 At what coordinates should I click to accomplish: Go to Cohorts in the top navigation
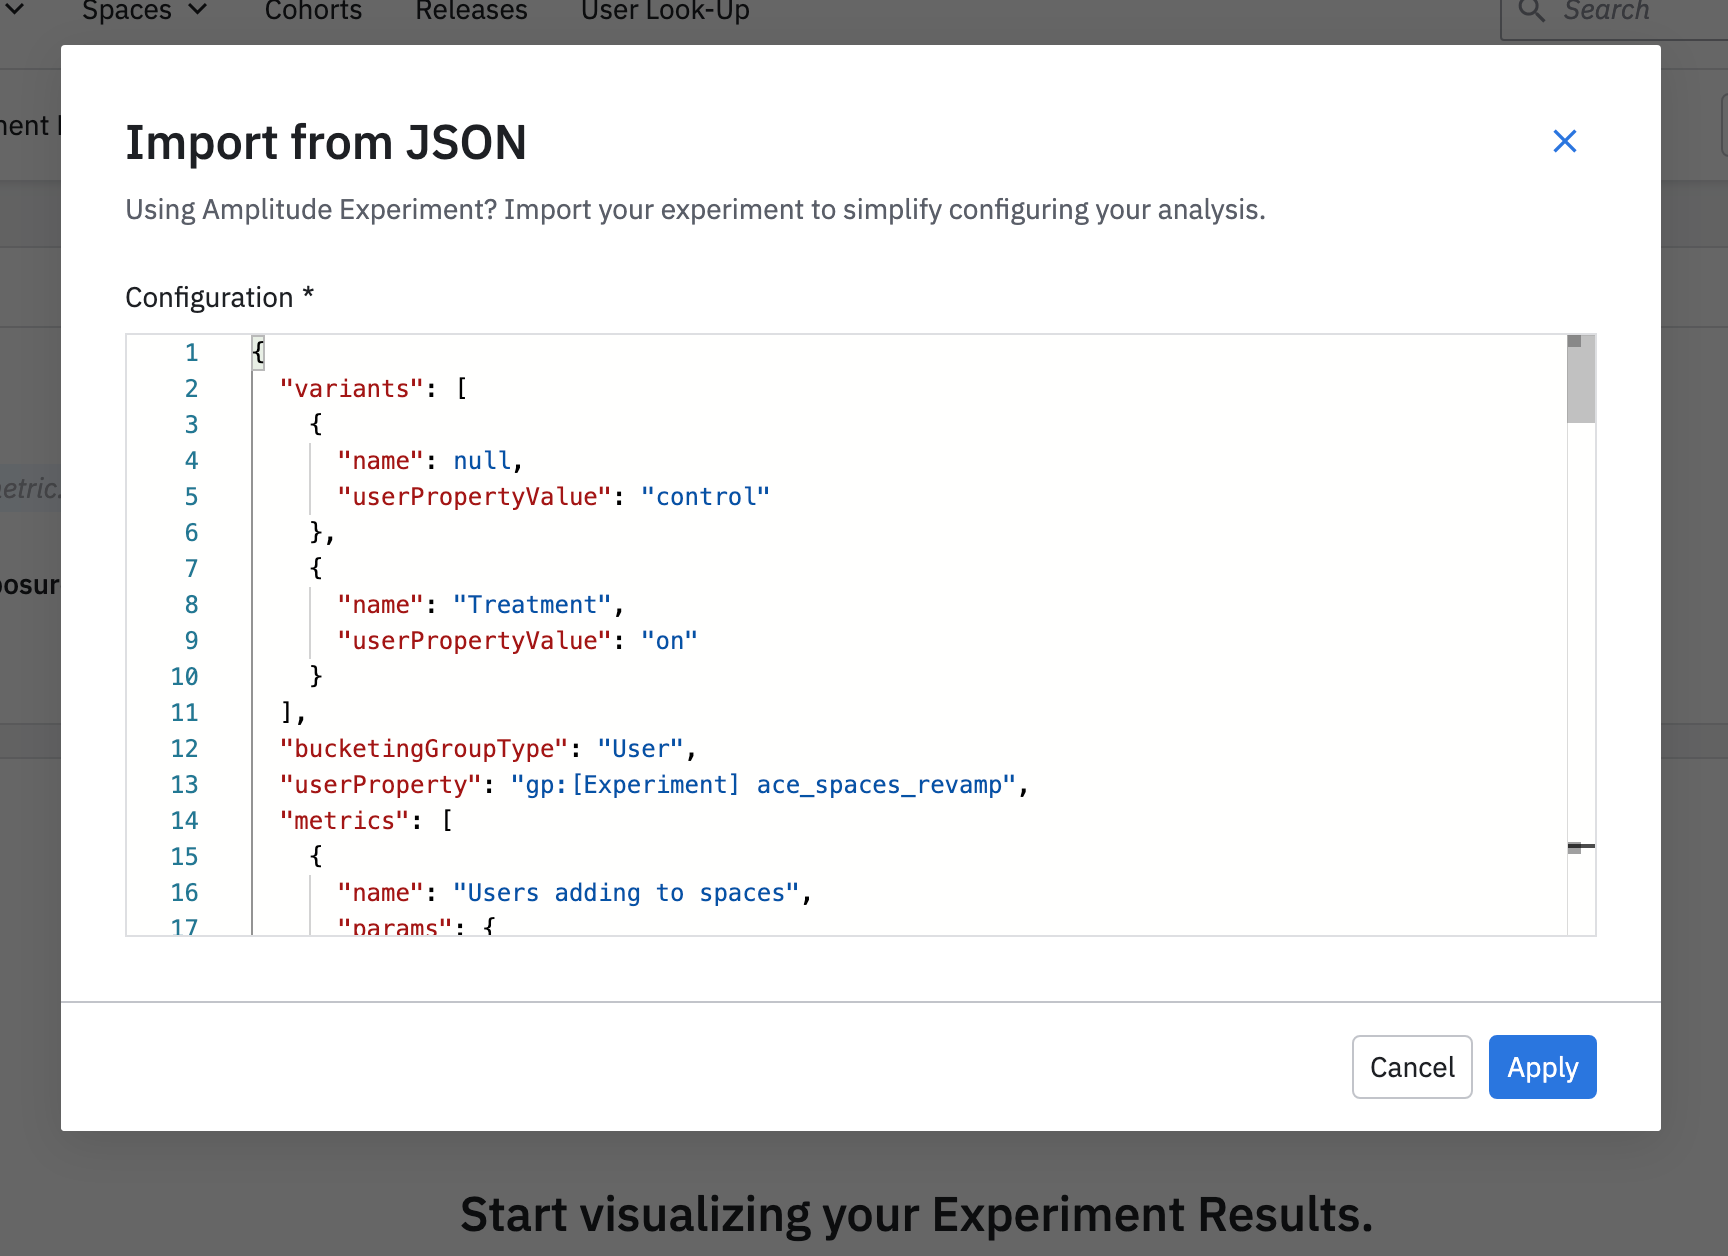pyautogui.click(x=313, y=11)
